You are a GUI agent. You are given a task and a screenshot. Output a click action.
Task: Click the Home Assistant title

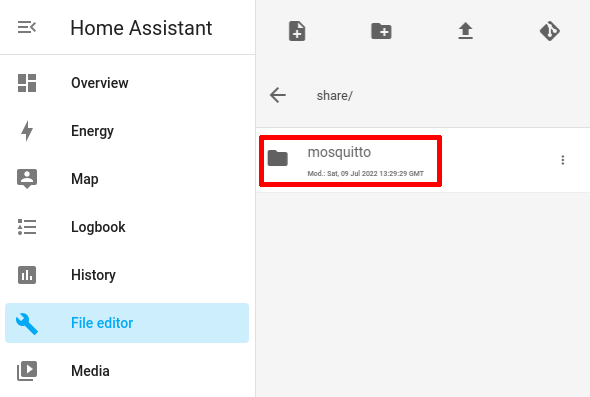tap(141, 28)
